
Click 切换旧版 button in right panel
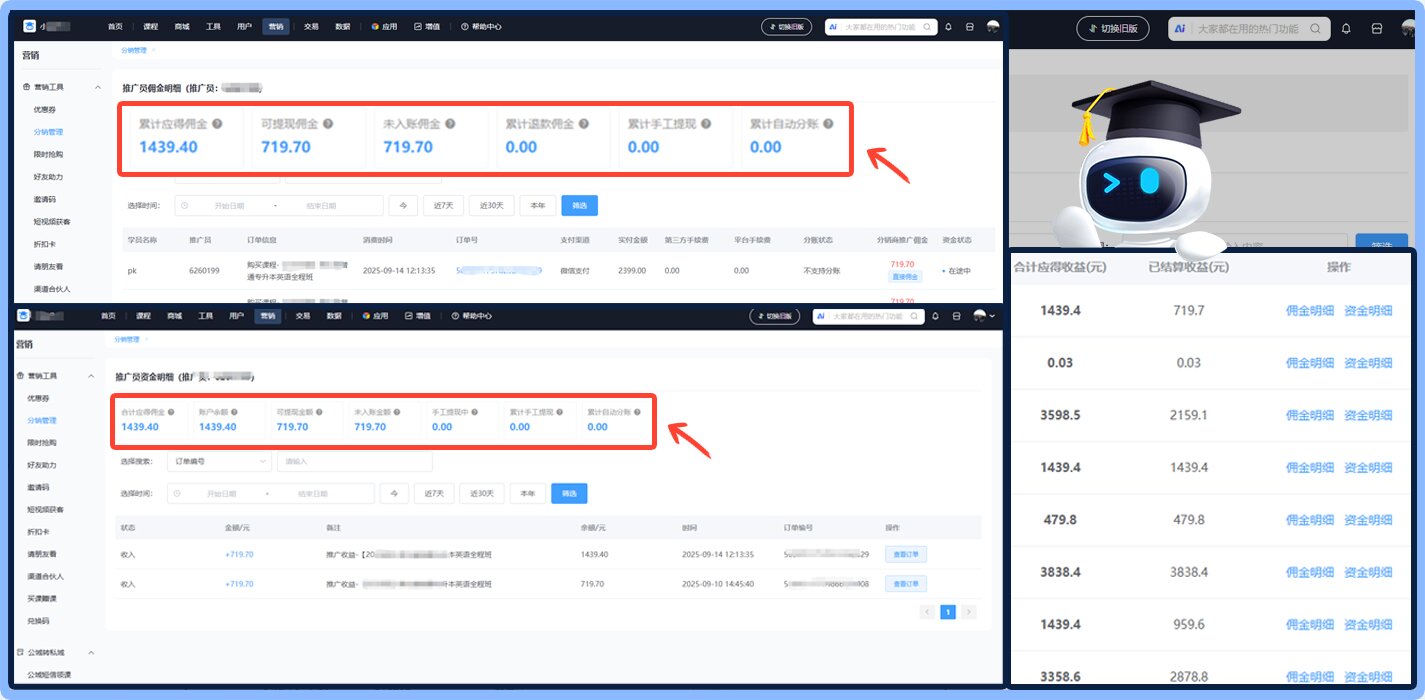click(x=1113, y=29)
